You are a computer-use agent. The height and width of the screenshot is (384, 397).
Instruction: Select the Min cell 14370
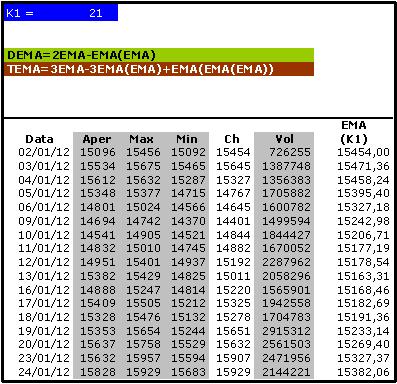coord(188,221)
